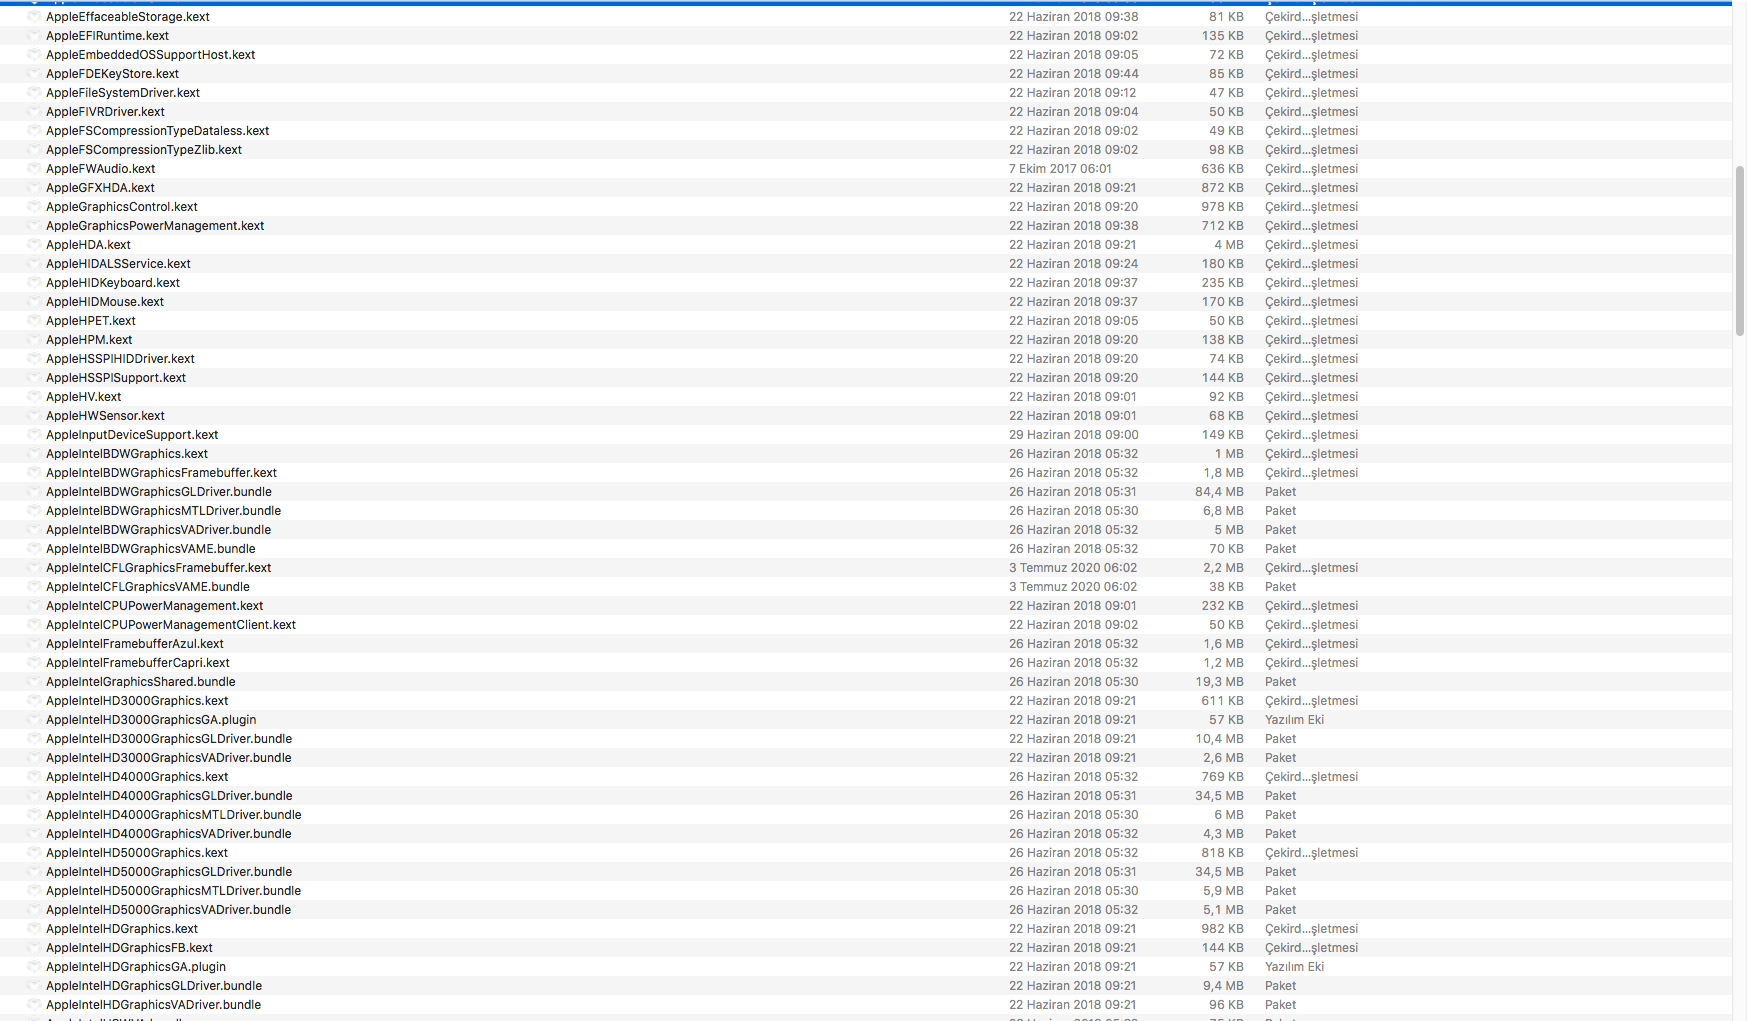The width and height of the screenshot is (1747, 1021).
Task: Click the AppleFWAudio.kext date 7 Ekim 2017
Action: (x=1060, y=169)
